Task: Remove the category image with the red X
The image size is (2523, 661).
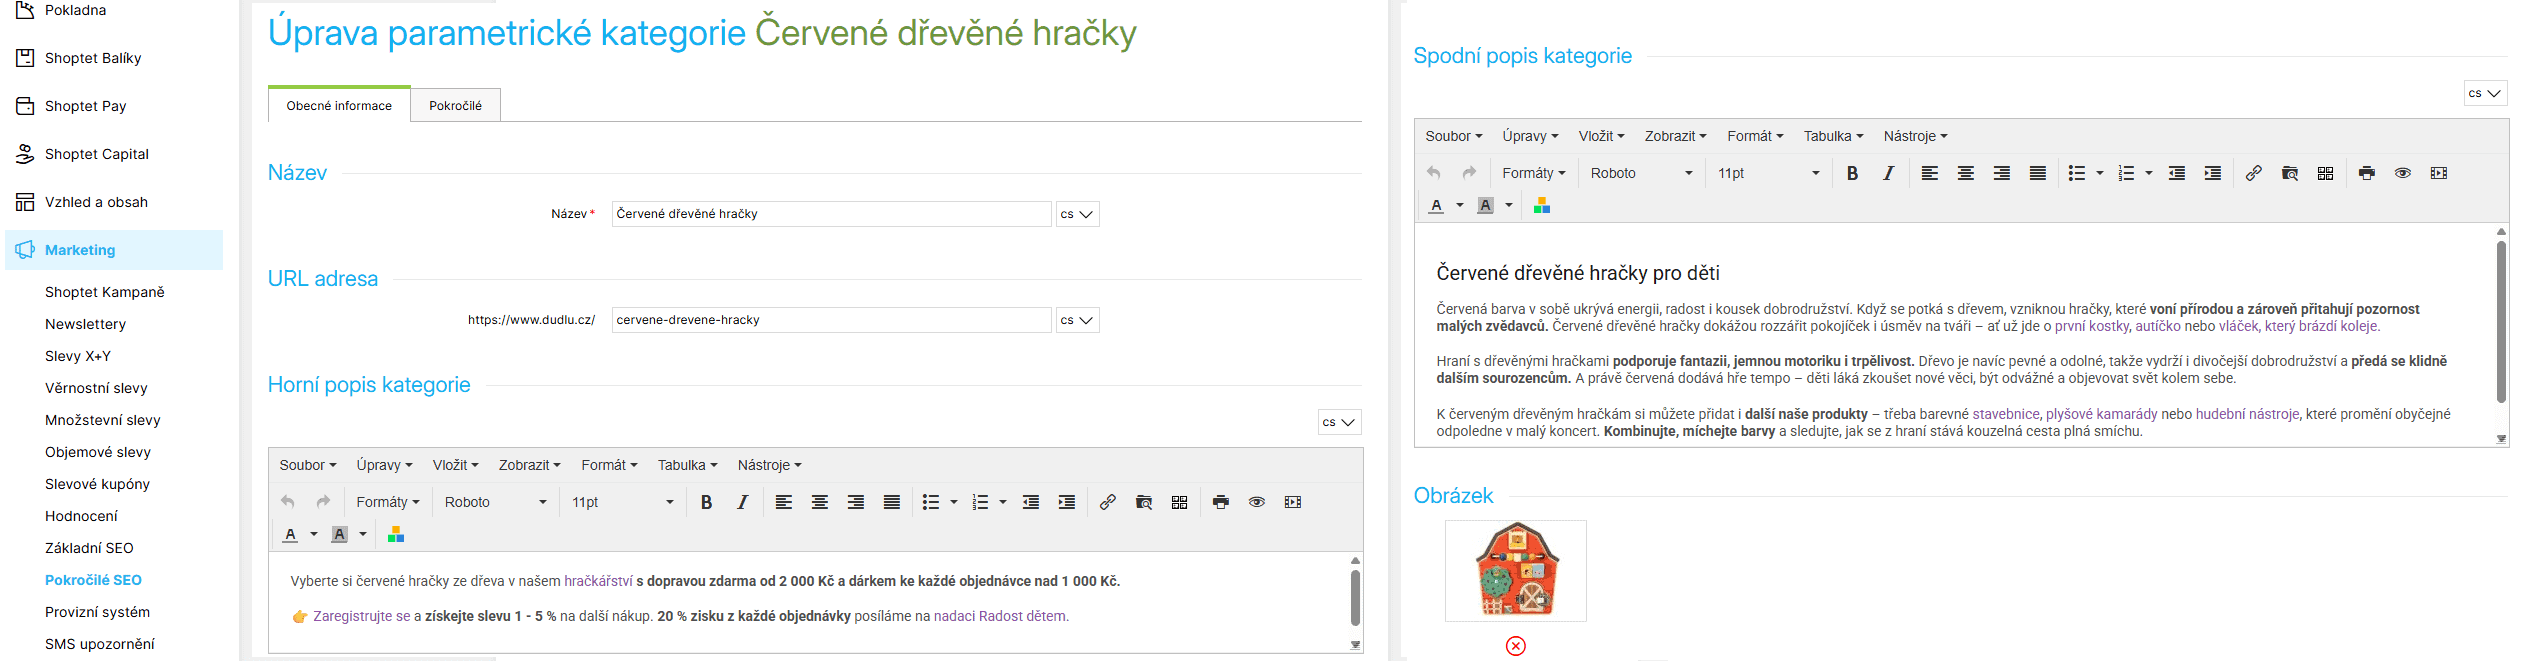Action: point(1515,646)
